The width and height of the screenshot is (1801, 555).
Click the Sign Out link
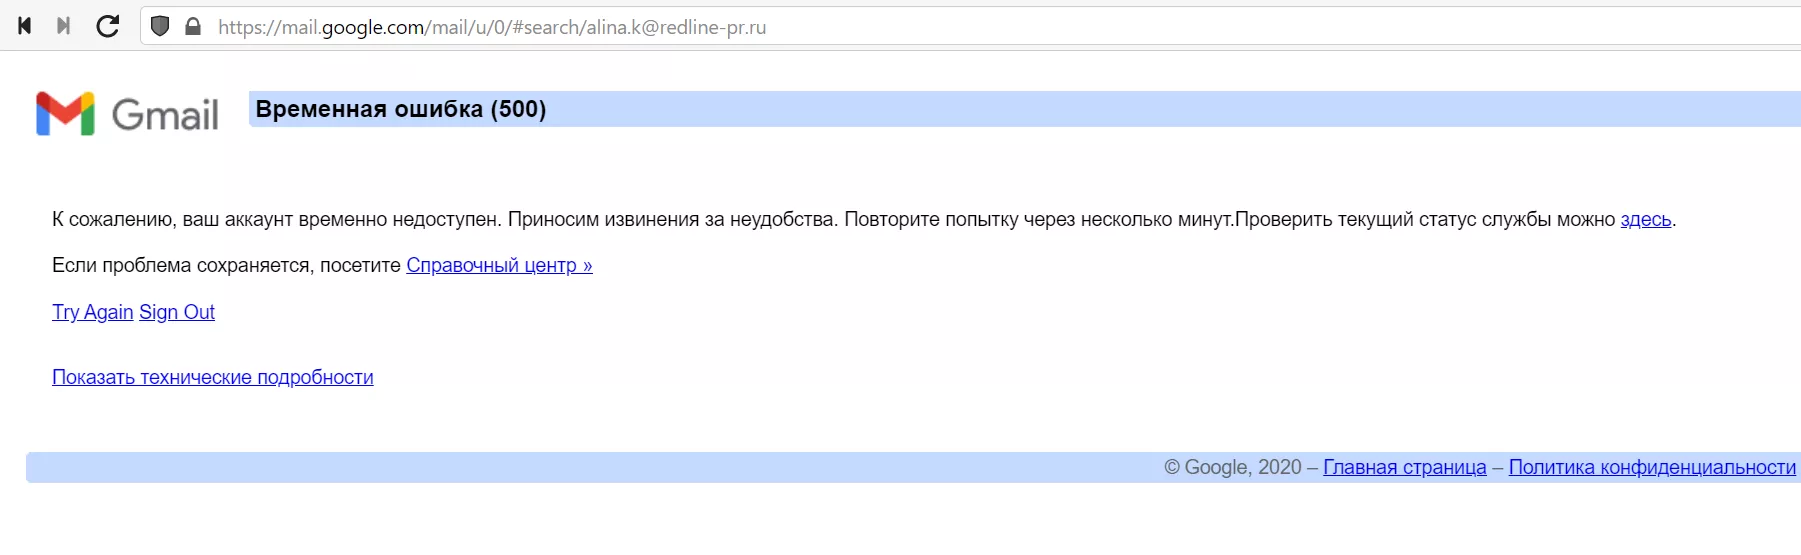177,312
